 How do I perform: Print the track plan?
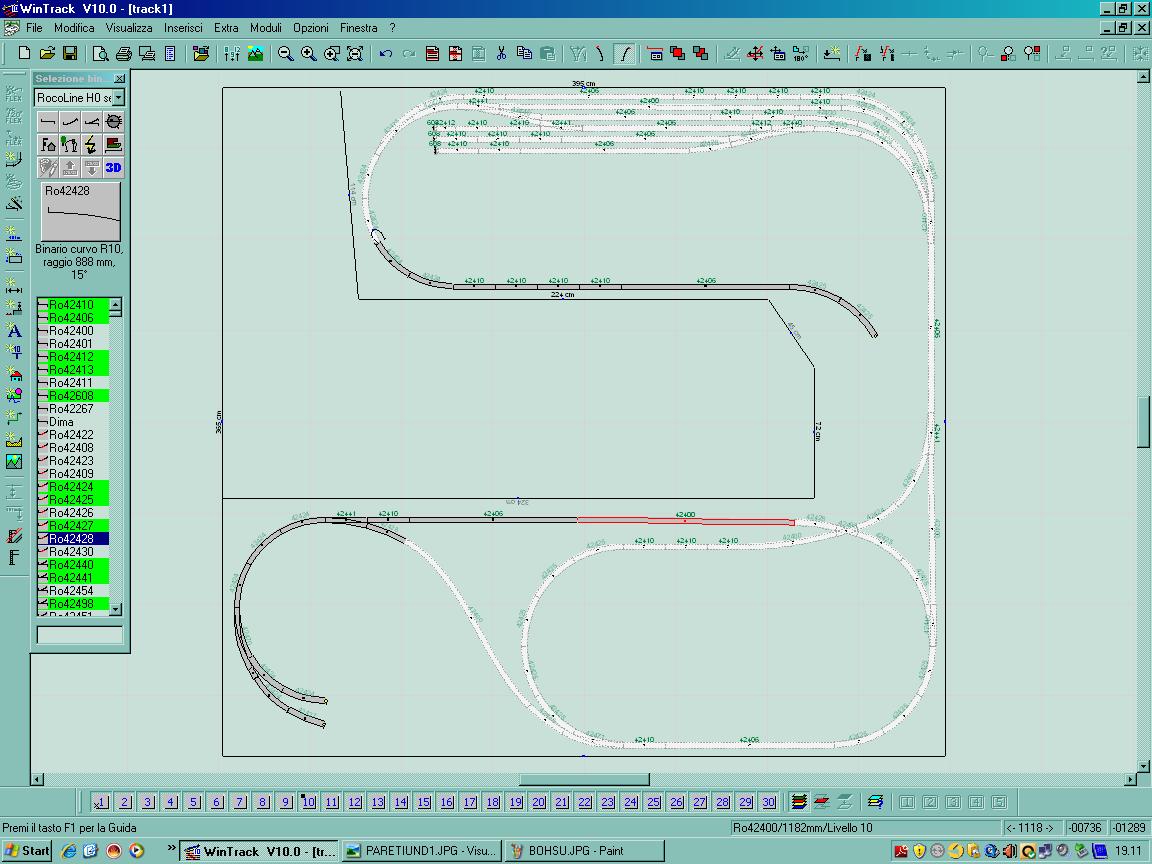tap(123, 54)
